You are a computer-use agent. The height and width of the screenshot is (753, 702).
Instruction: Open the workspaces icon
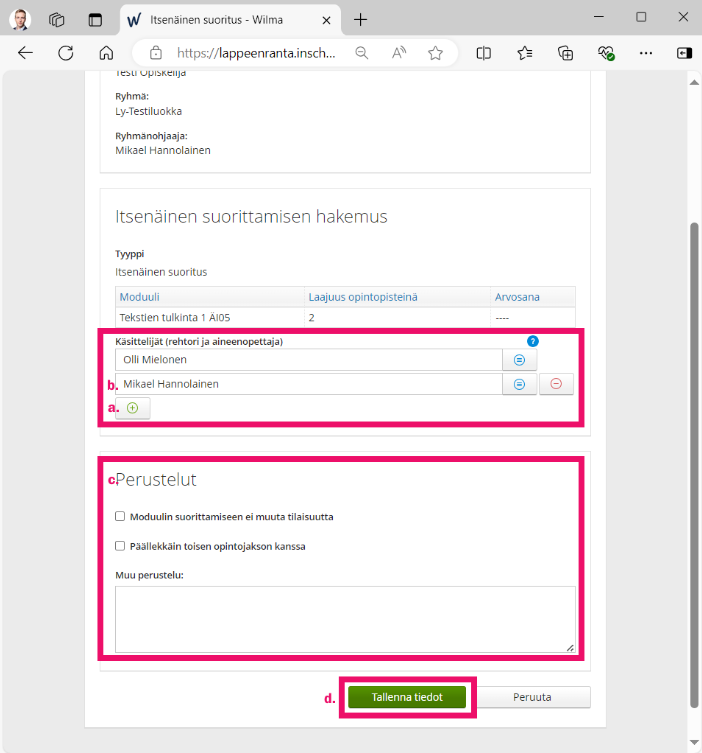[57, 20]
